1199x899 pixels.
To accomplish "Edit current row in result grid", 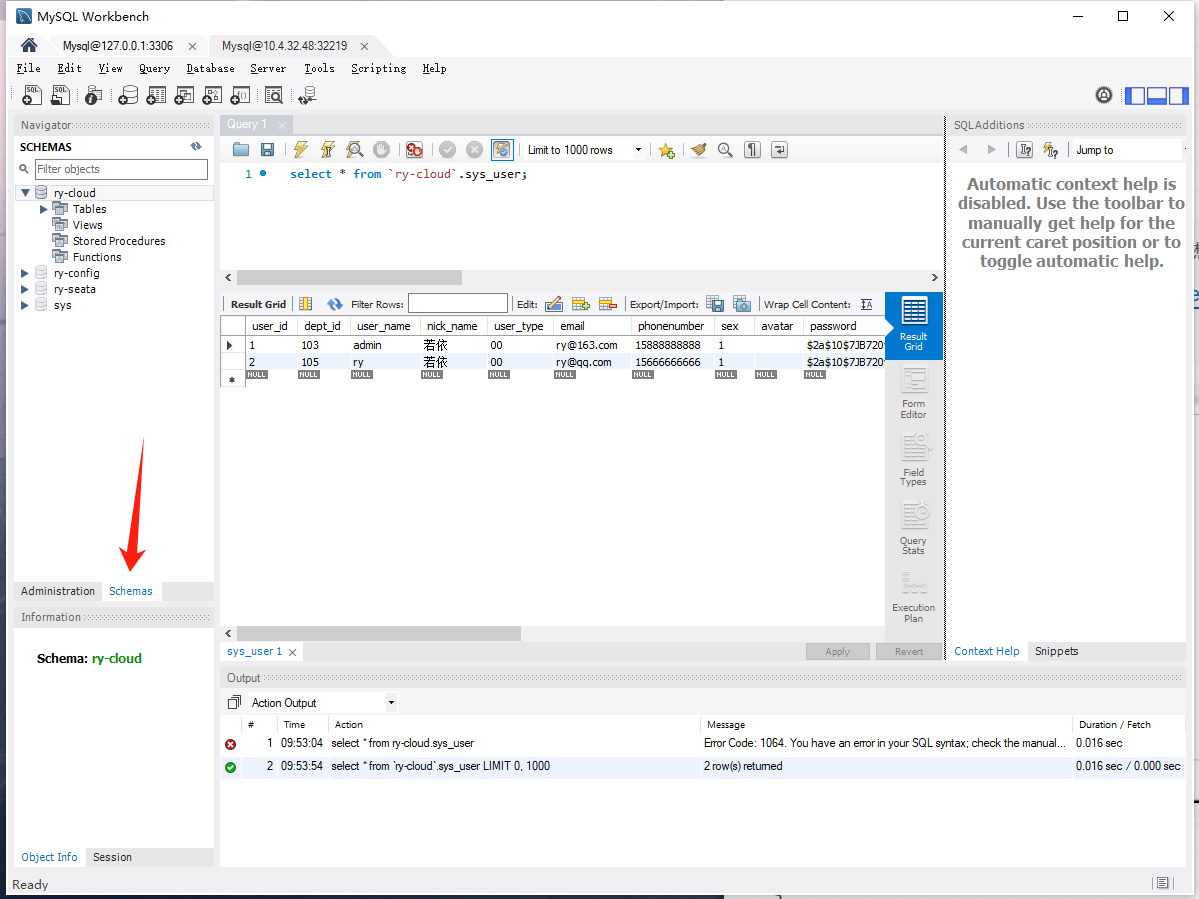I will 554,304.
